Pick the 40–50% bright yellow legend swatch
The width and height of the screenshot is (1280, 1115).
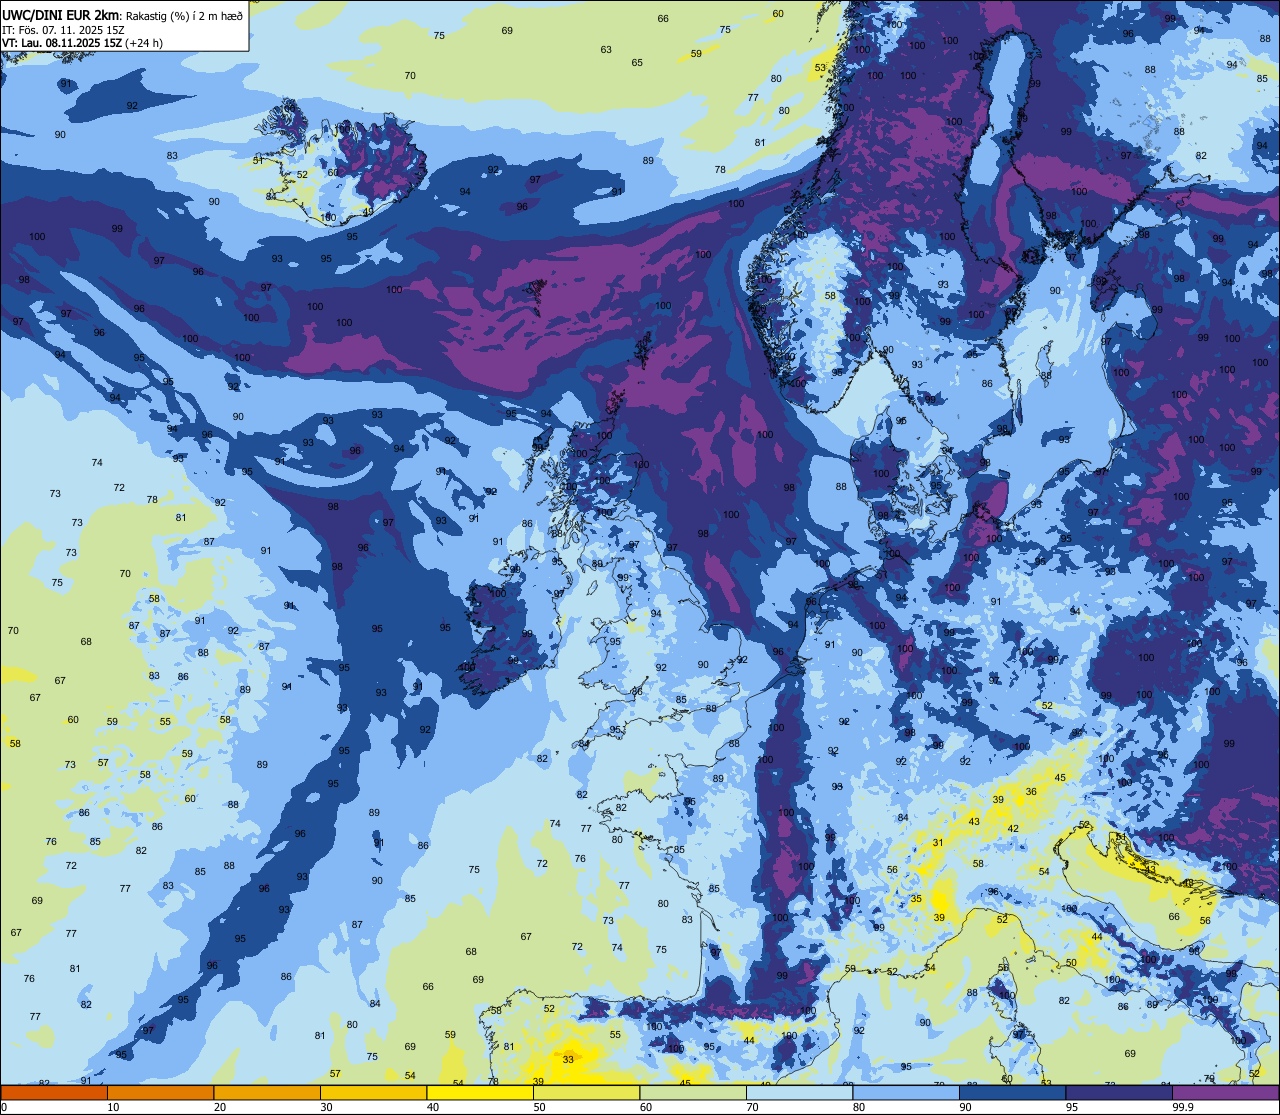[x=480, y=1092]
